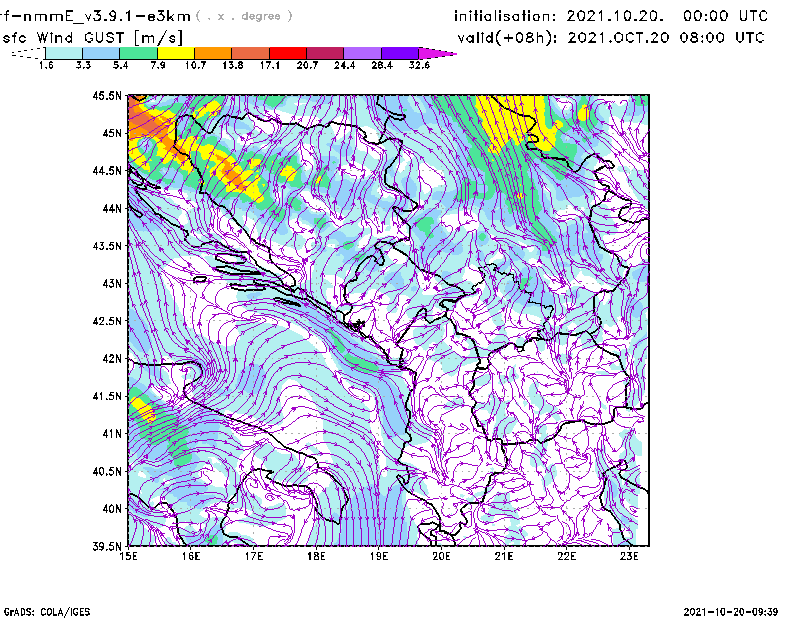This screenshot has width=800, height=618.
Task: Click the "39.5N" latitude label
Action: [107, 547]
